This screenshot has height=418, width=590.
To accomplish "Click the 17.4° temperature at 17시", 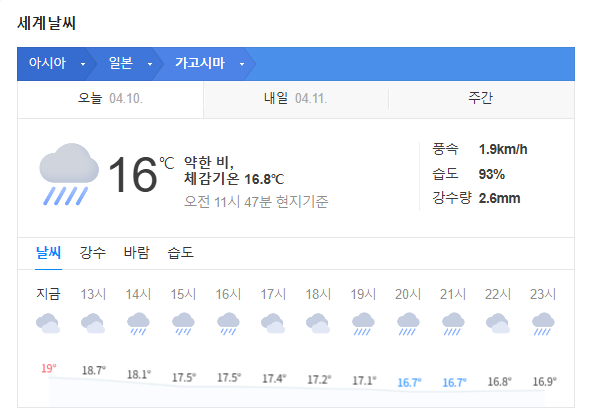I will 274,378.
